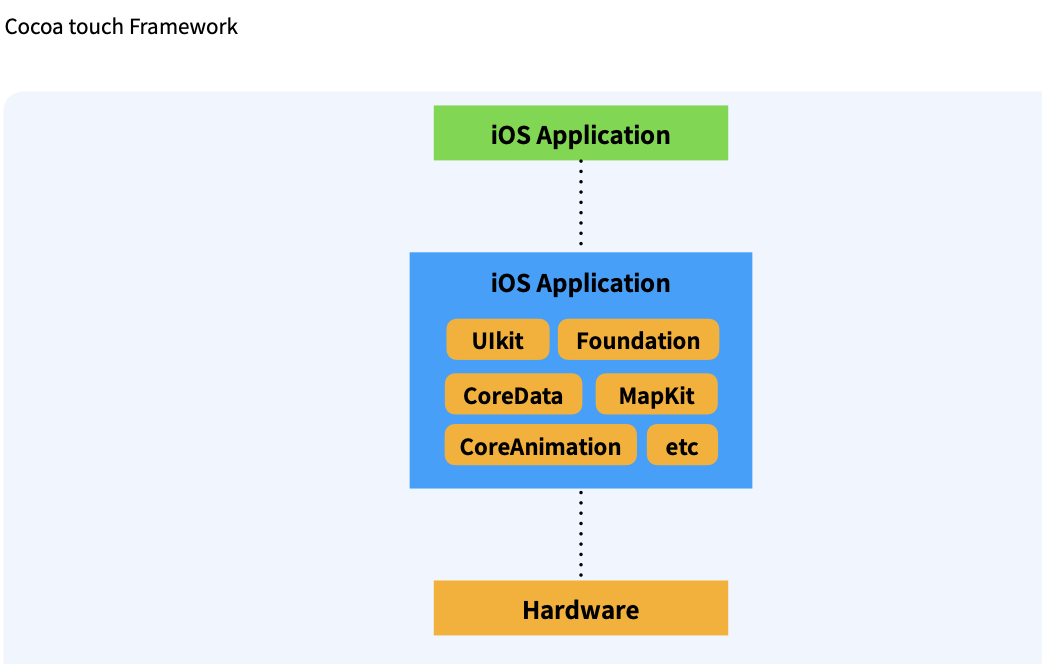Click the lower dotted connector line

coord(580,533)
